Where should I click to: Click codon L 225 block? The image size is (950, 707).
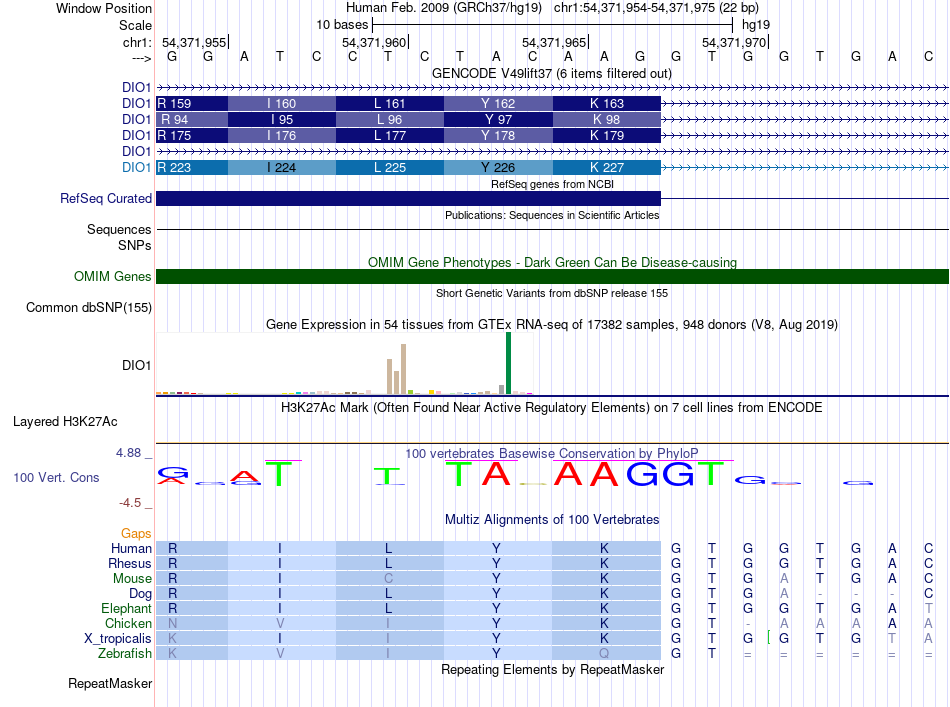390,167
